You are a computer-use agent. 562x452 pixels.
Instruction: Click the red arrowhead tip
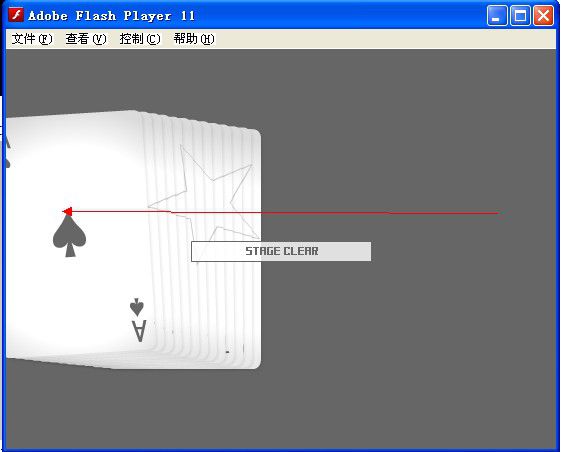(x=67, y=211)
